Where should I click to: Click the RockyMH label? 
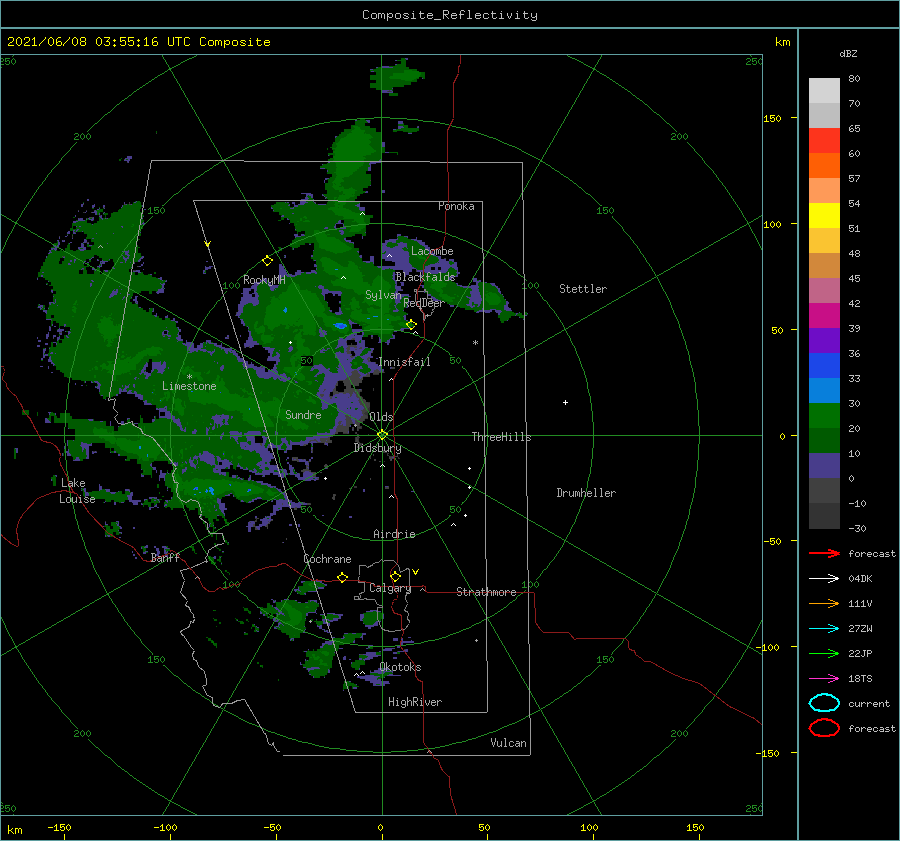(264, 280)
